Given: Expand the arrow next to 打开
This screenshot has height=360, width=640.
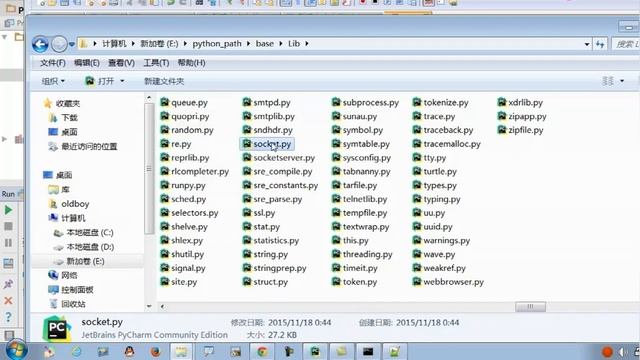Looking at the screenshot, I should [x=122, y=81].
